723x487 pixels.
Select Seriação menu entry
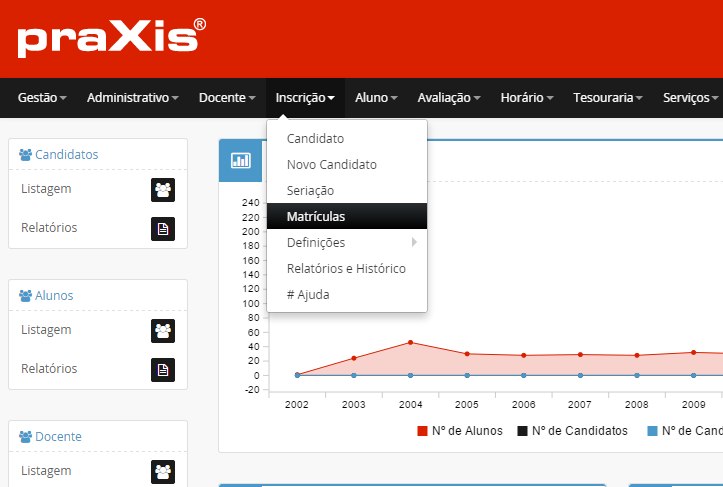pyautogui.click(x=310, y=190)
